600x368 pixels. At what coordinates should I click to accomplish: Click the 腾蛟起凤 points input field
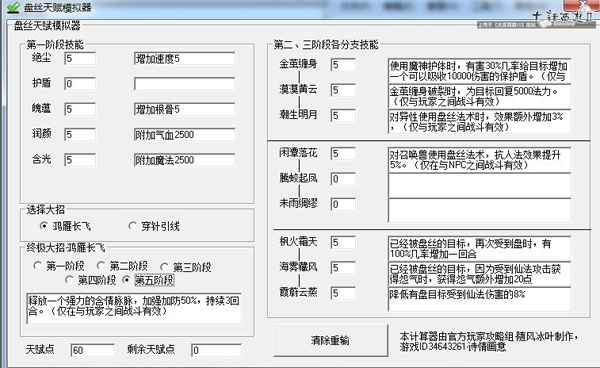point(343,179)
